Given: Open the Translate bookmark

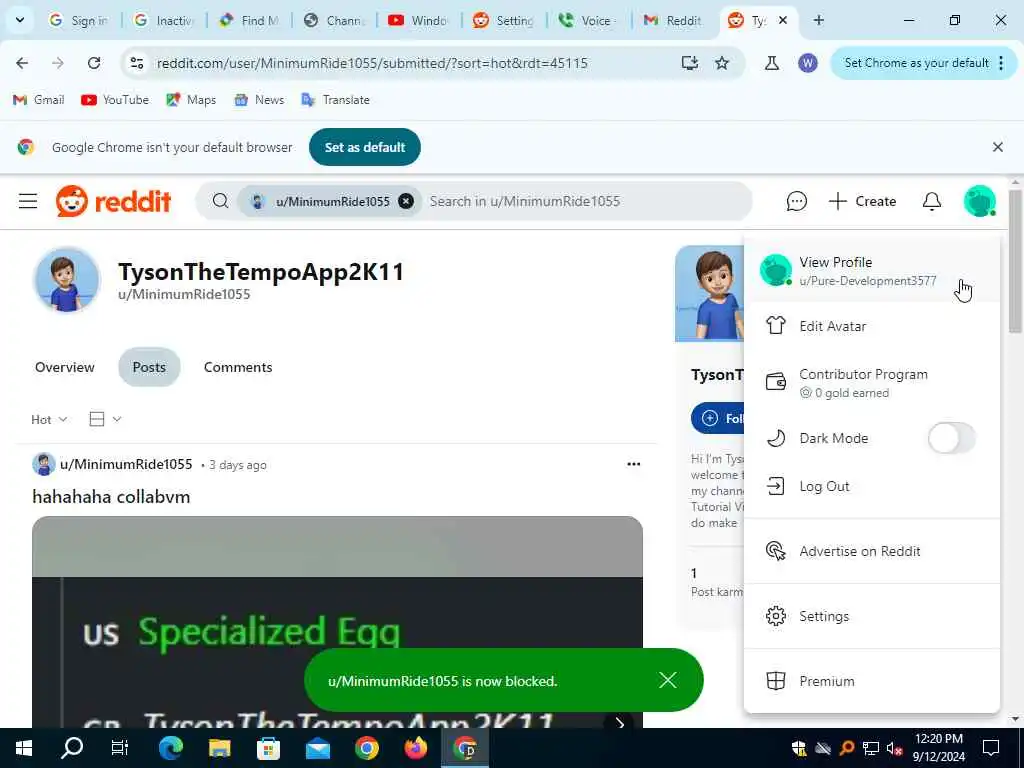Looking at the screenshot, I should pyautogui.click(x=336, y=100).
